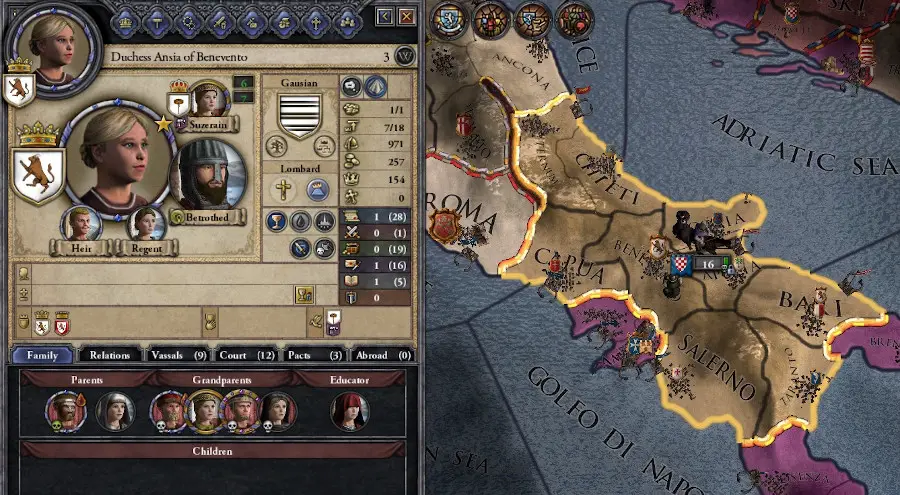
Task: Switch to the Relations tab
Action: click(x=110, y=355)
